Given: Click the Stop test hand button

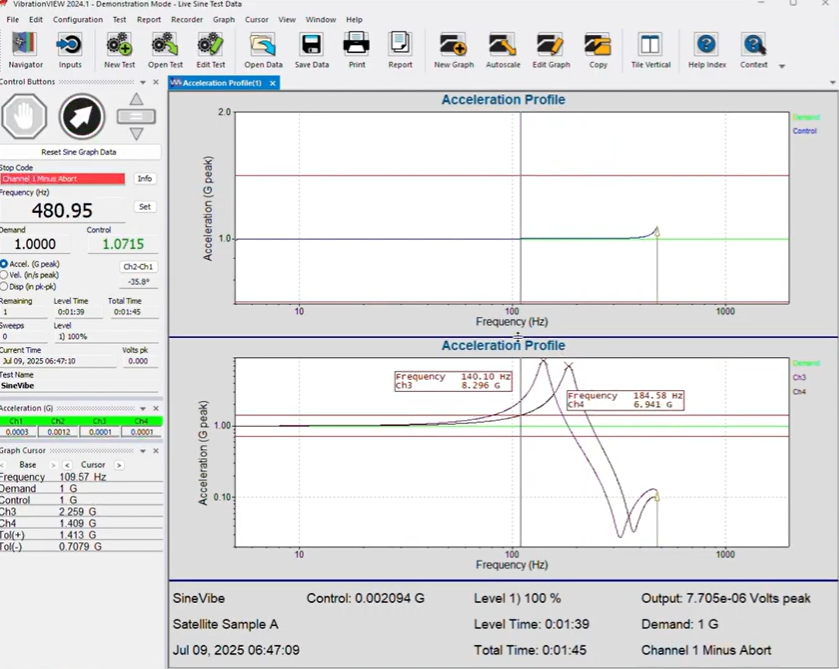Looking at the screenshot, I should click(24, 116).
